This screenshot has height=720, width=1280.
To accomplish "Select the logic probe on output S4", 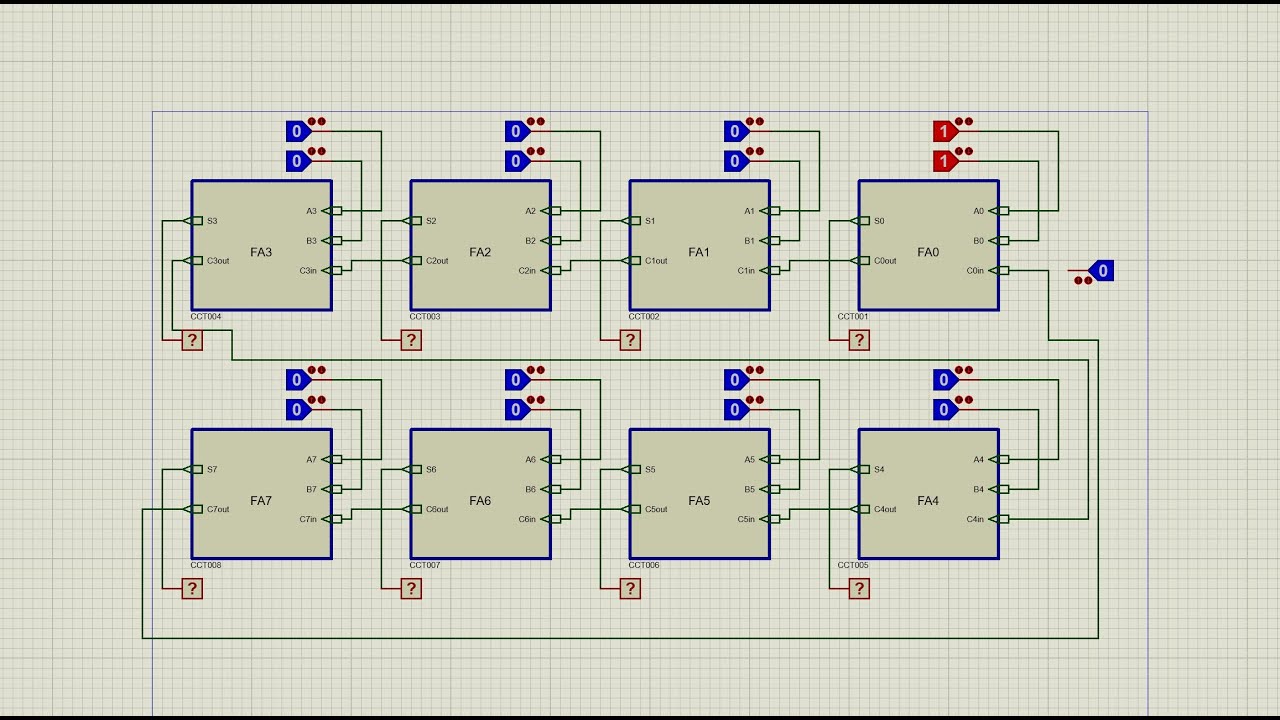I will [859, 589].
